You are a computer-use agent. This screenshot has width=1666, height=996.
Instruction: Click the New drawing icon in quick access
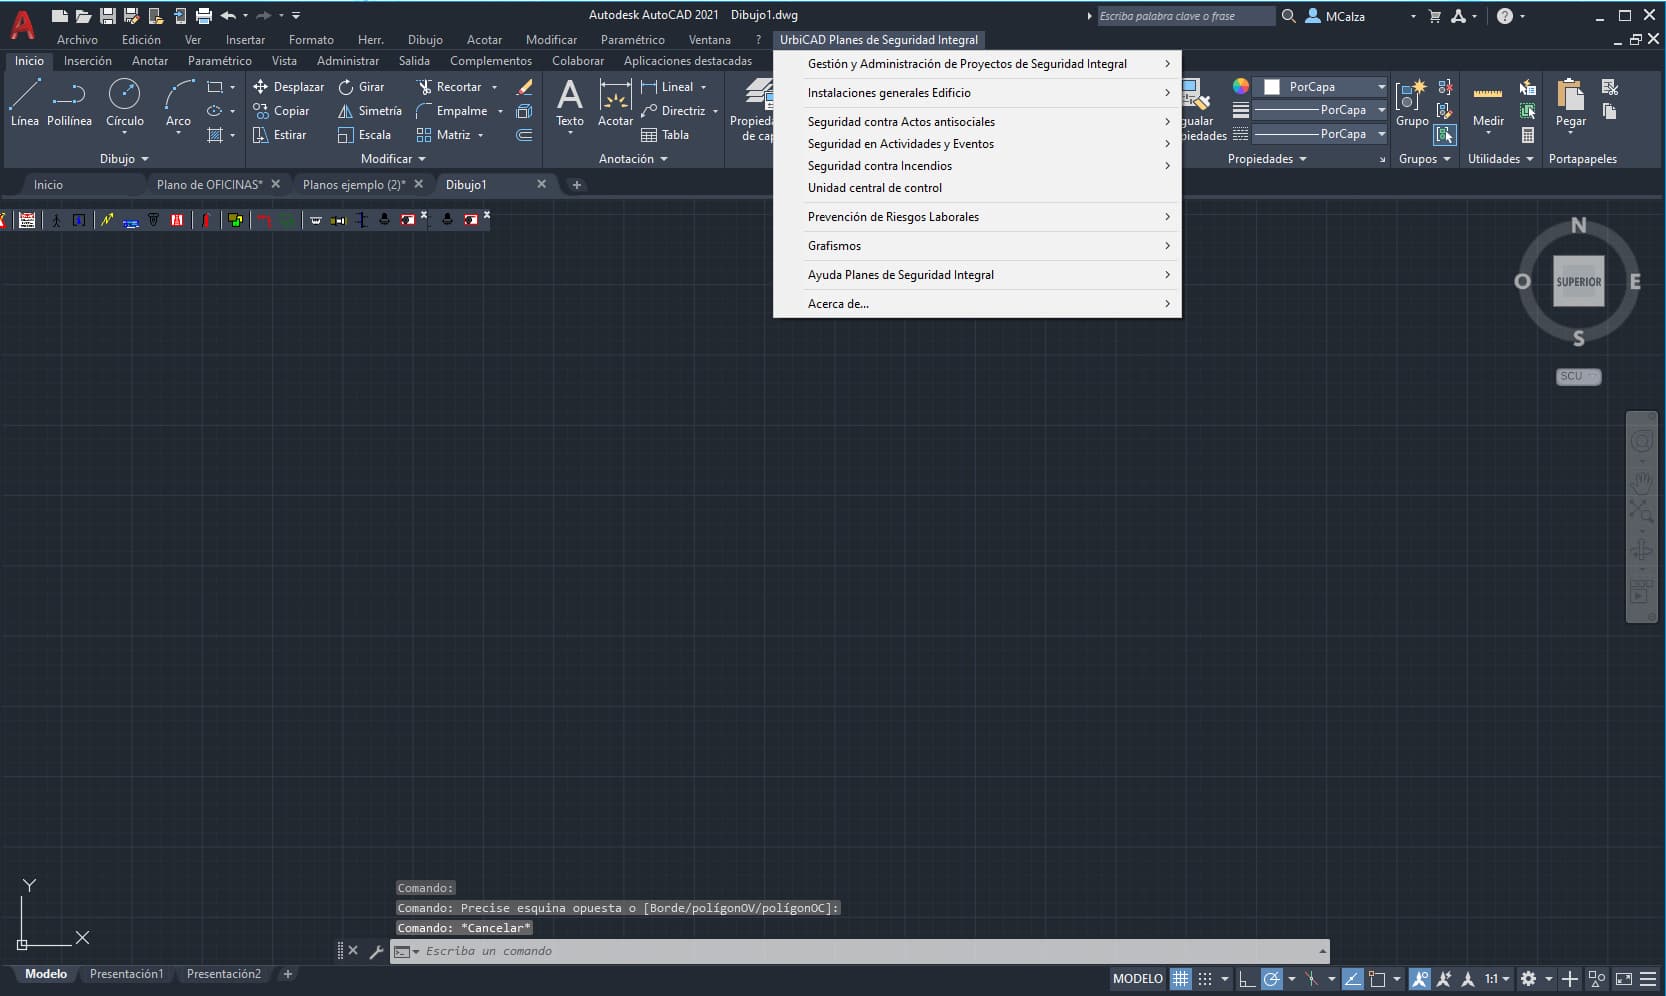[60, 16]
